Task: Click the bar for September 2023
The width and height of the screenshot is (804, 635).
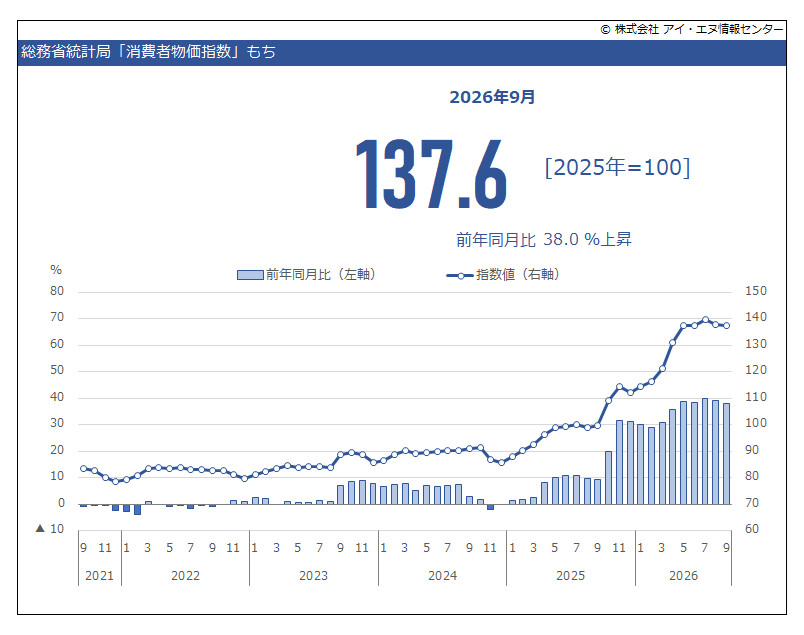Action: [340, 495]
